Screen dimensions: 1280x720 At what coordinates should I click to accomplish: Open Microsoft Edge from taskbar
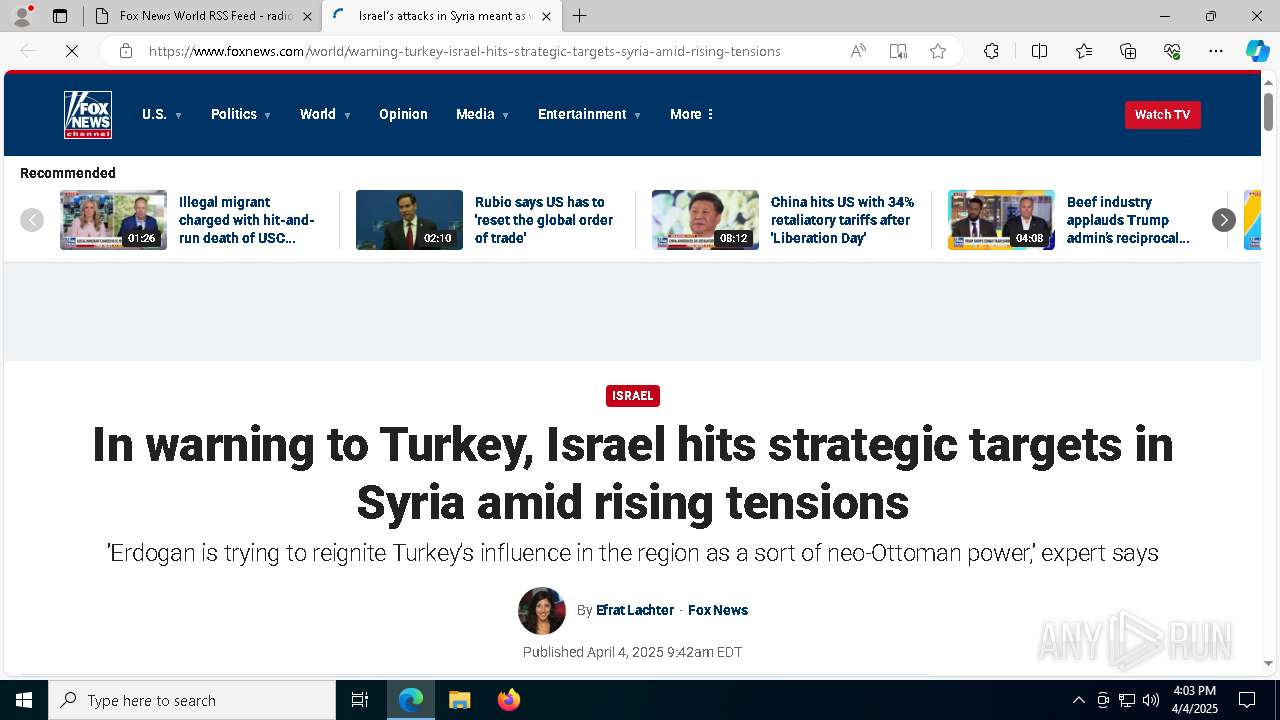tap(411, 700)
